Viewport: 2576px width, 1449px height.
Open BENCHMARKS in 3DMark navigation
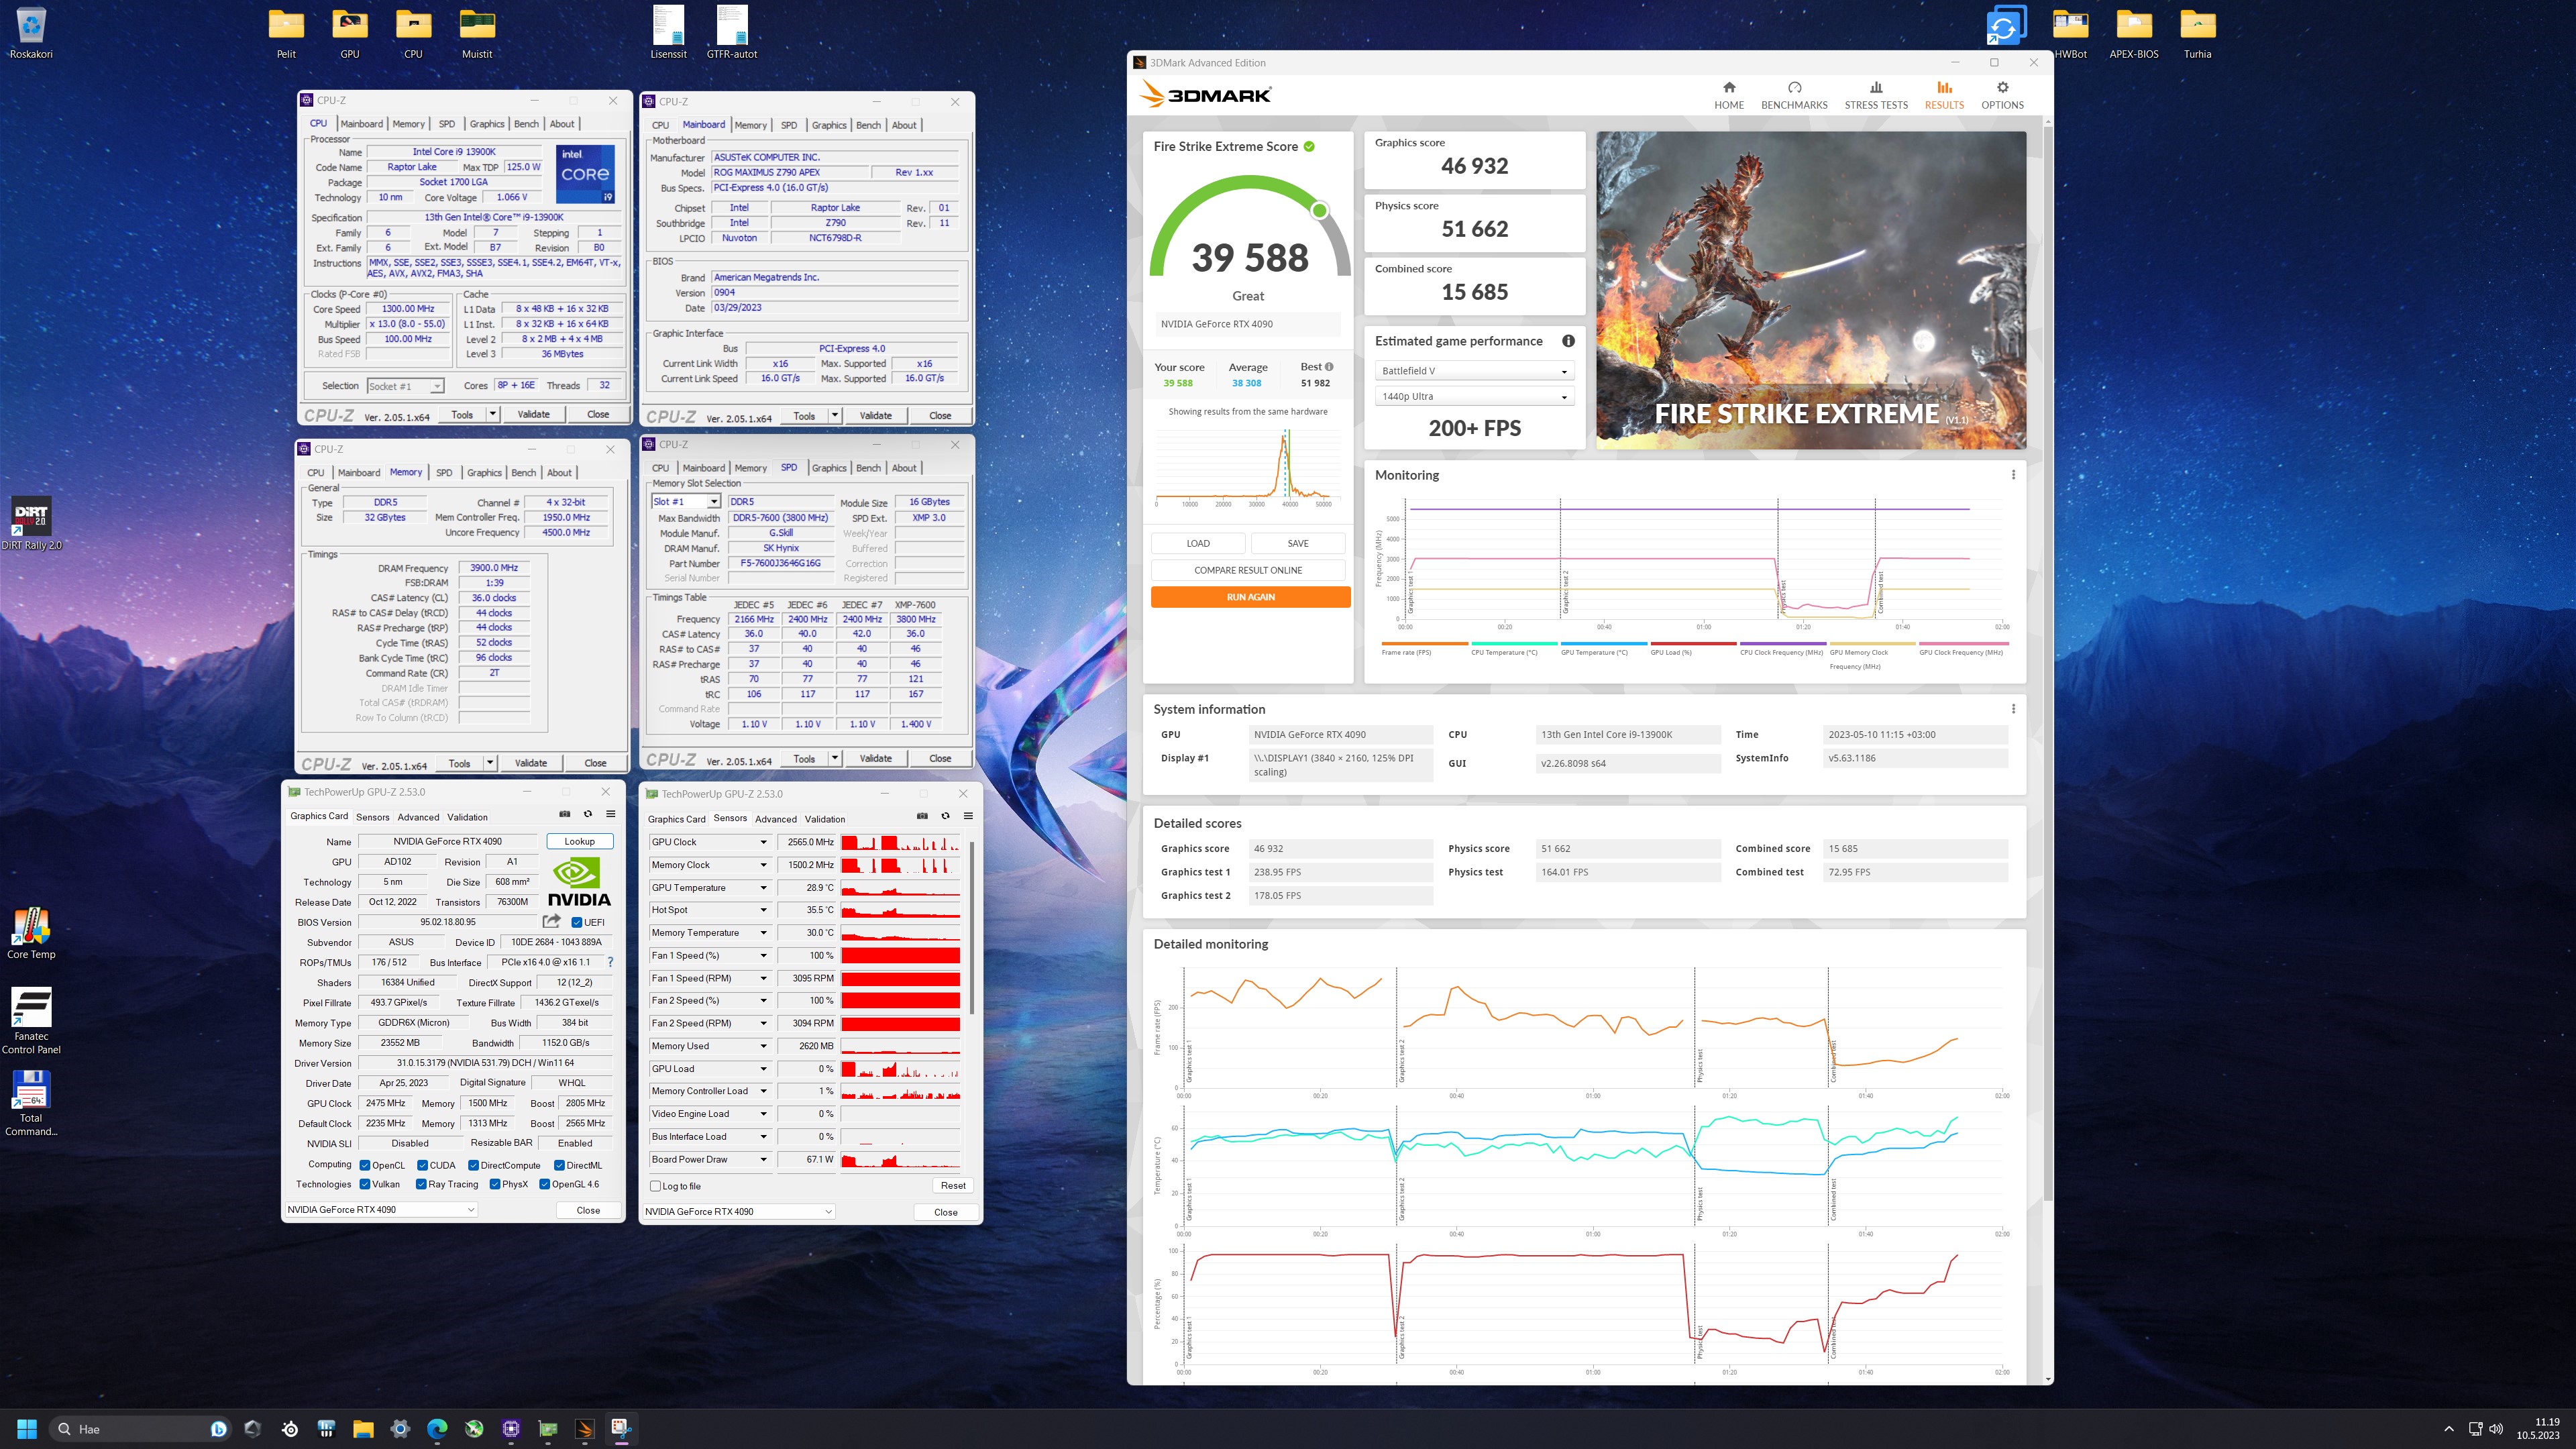click(1794, 95)
